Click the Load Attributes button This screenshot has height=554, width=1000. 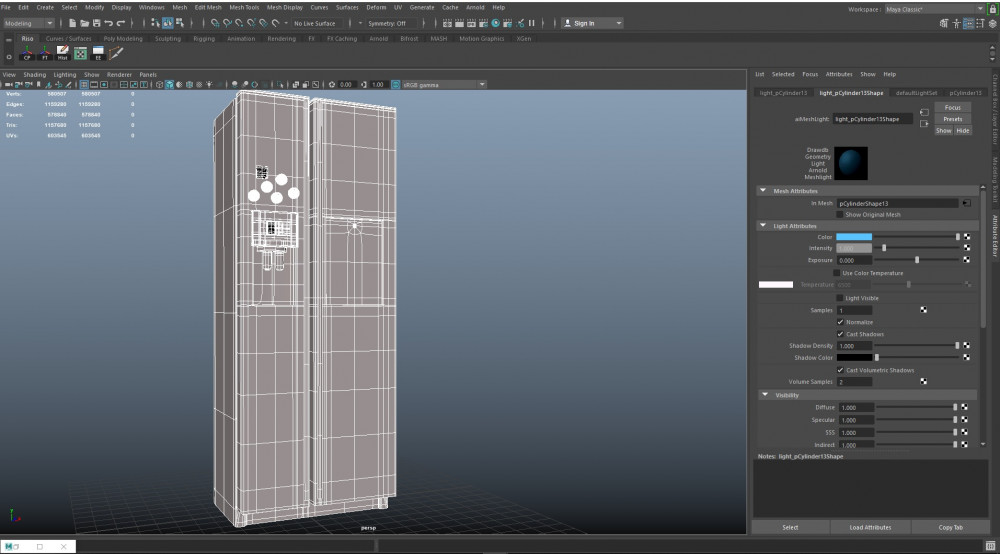pos(869,527)
